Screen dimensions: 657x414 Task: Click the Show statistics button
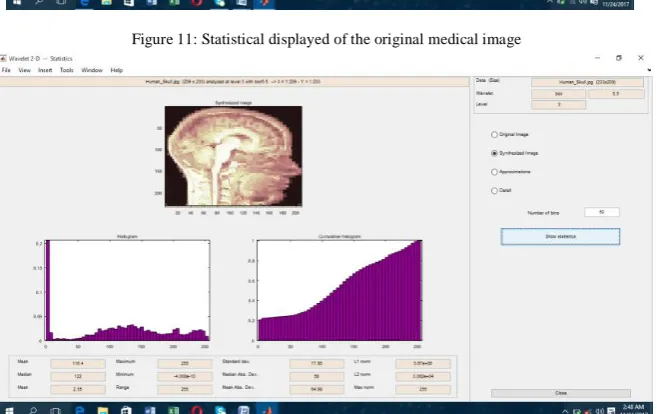click(560, 236)
